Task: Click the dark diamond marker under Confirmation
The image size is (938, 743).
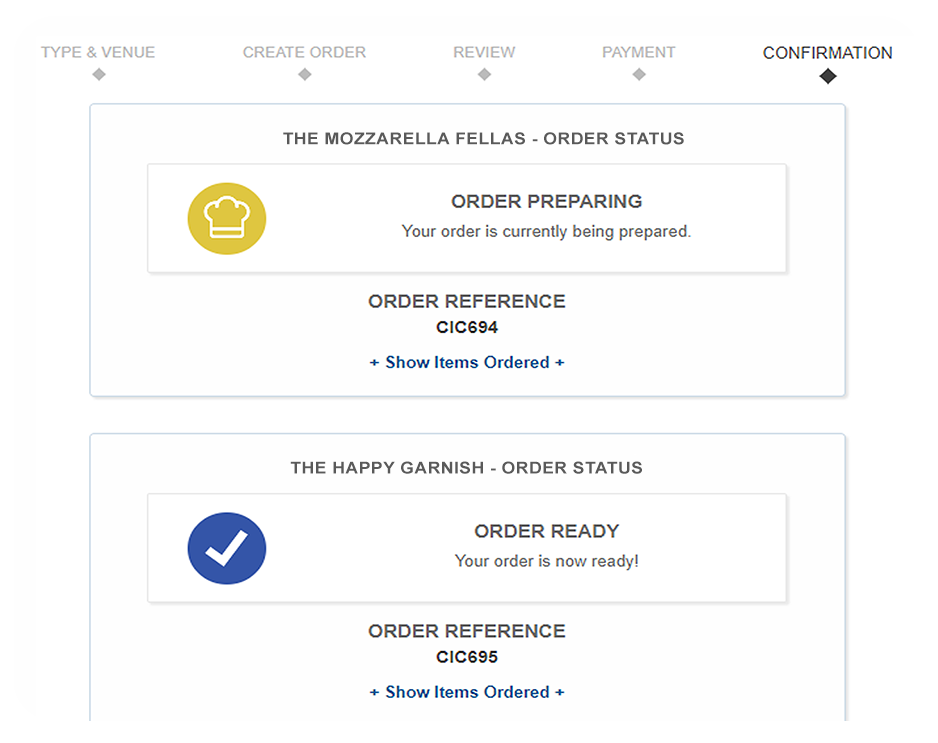Action: click(x=827, y=76)
